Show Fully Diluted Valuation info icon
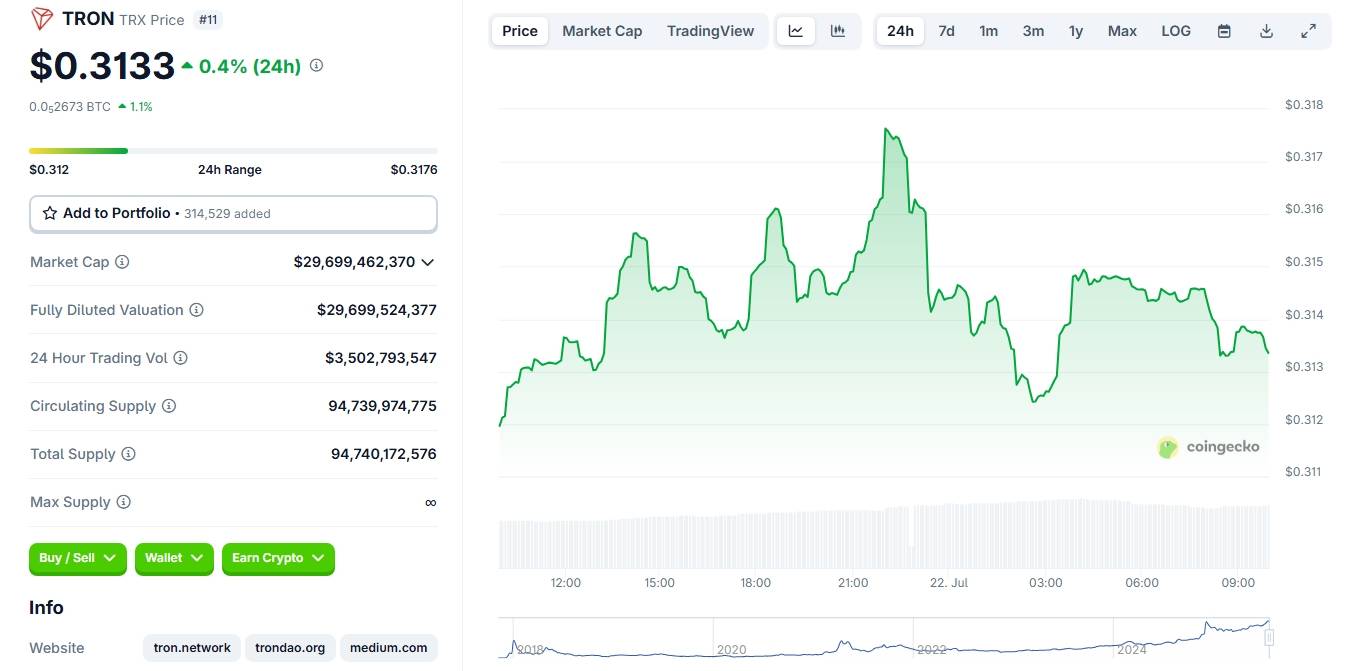The image size is (1353, 671). click(197, 310)
